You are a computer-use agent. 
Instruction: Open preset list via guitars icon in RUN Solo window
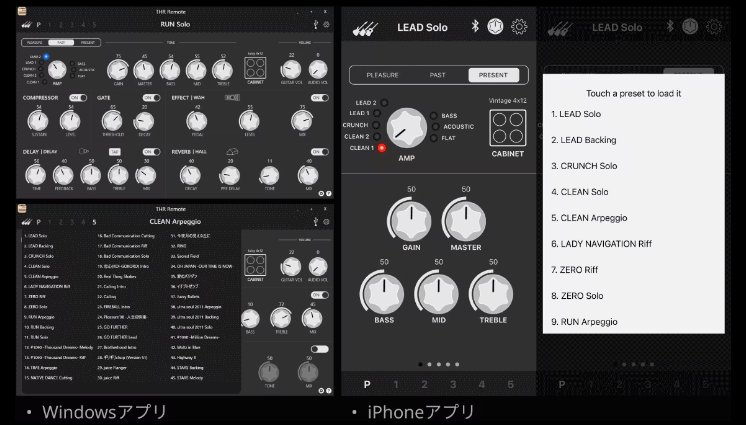point(26,25)
